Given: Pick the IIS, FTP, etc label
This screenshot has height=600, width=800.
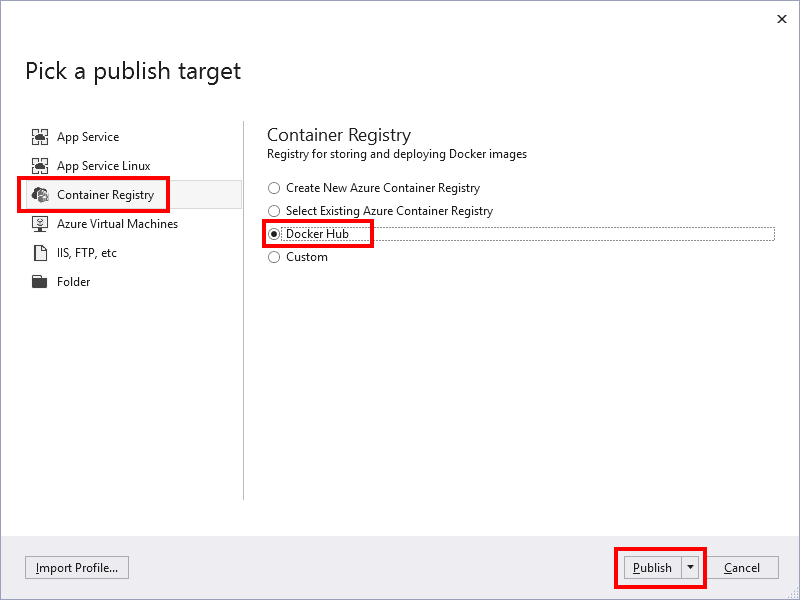Looking at the screenshot, I should [x=87, y=253].
